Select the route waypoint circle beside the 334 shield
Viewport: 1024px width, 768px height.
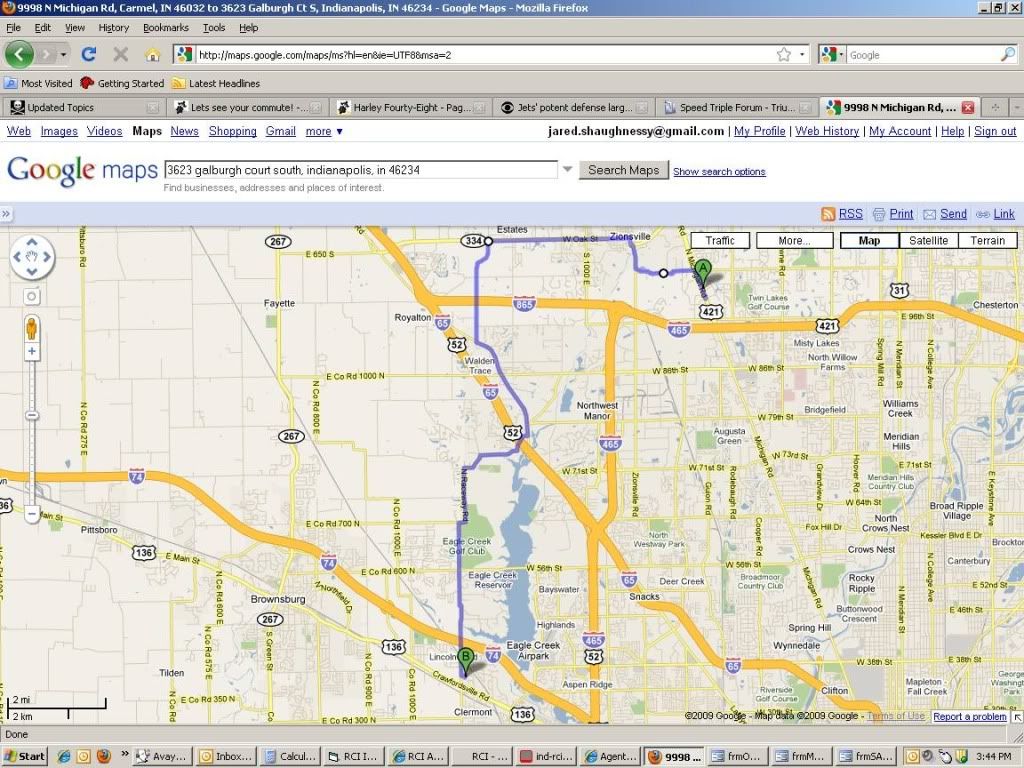point(488,241)
